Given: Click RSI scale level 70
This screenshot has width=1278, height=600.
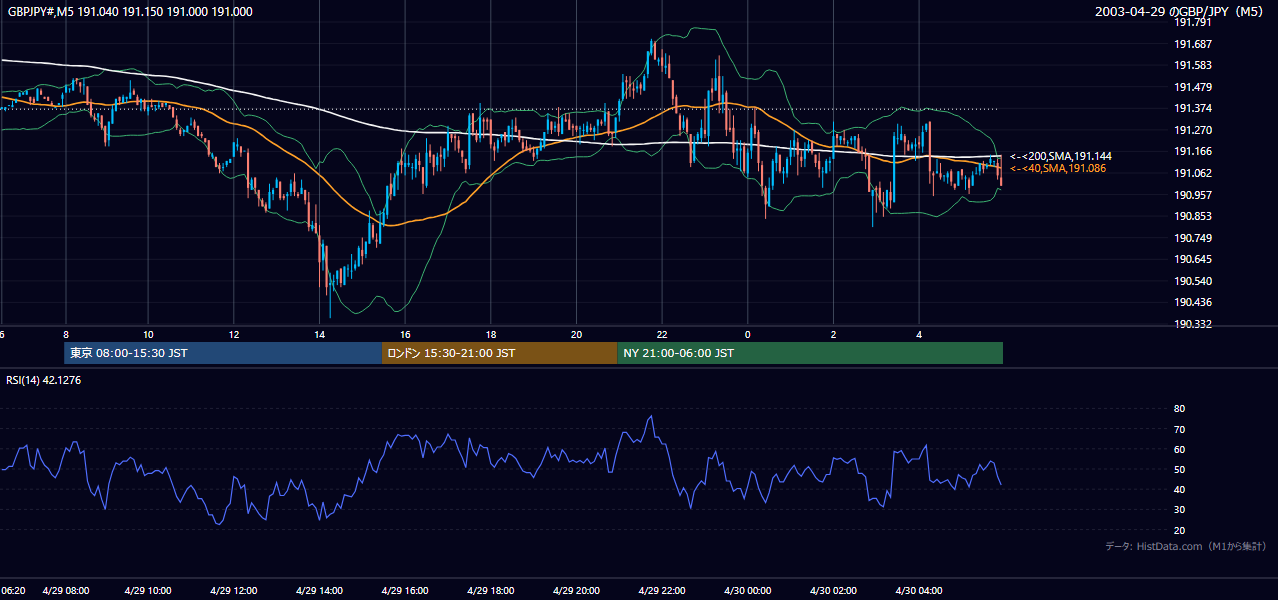Looking at the screenshot, I should (1179, 429).
